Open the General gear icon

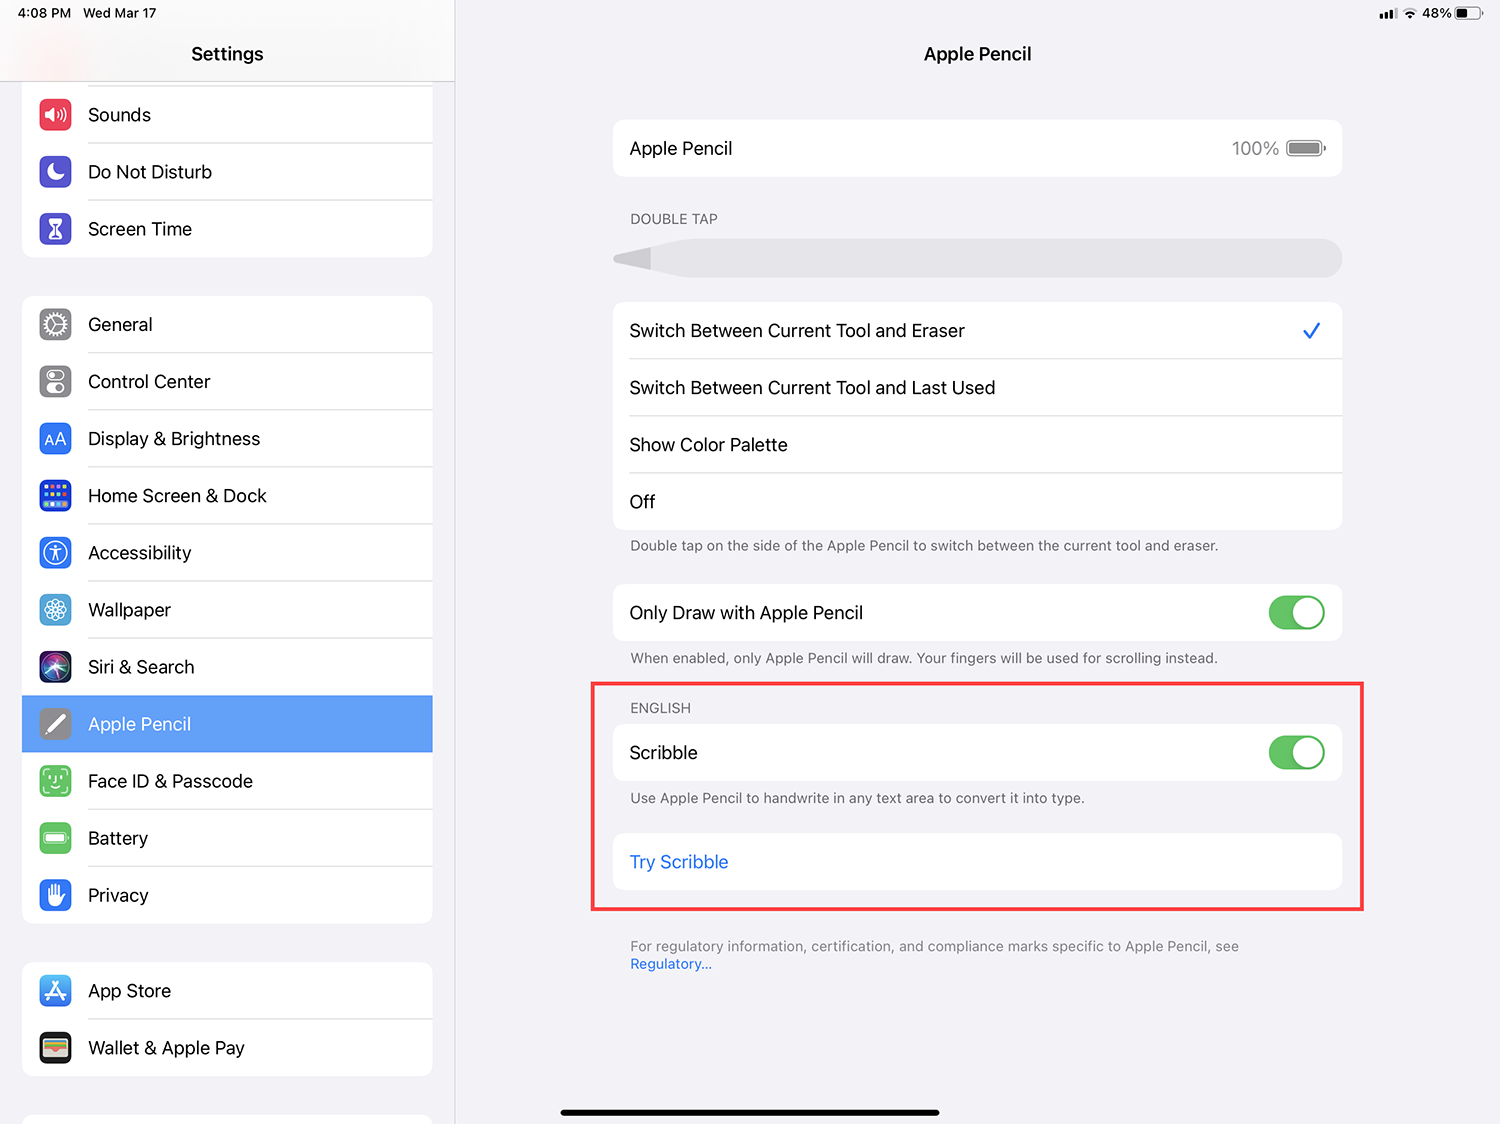tap(56, 325)
